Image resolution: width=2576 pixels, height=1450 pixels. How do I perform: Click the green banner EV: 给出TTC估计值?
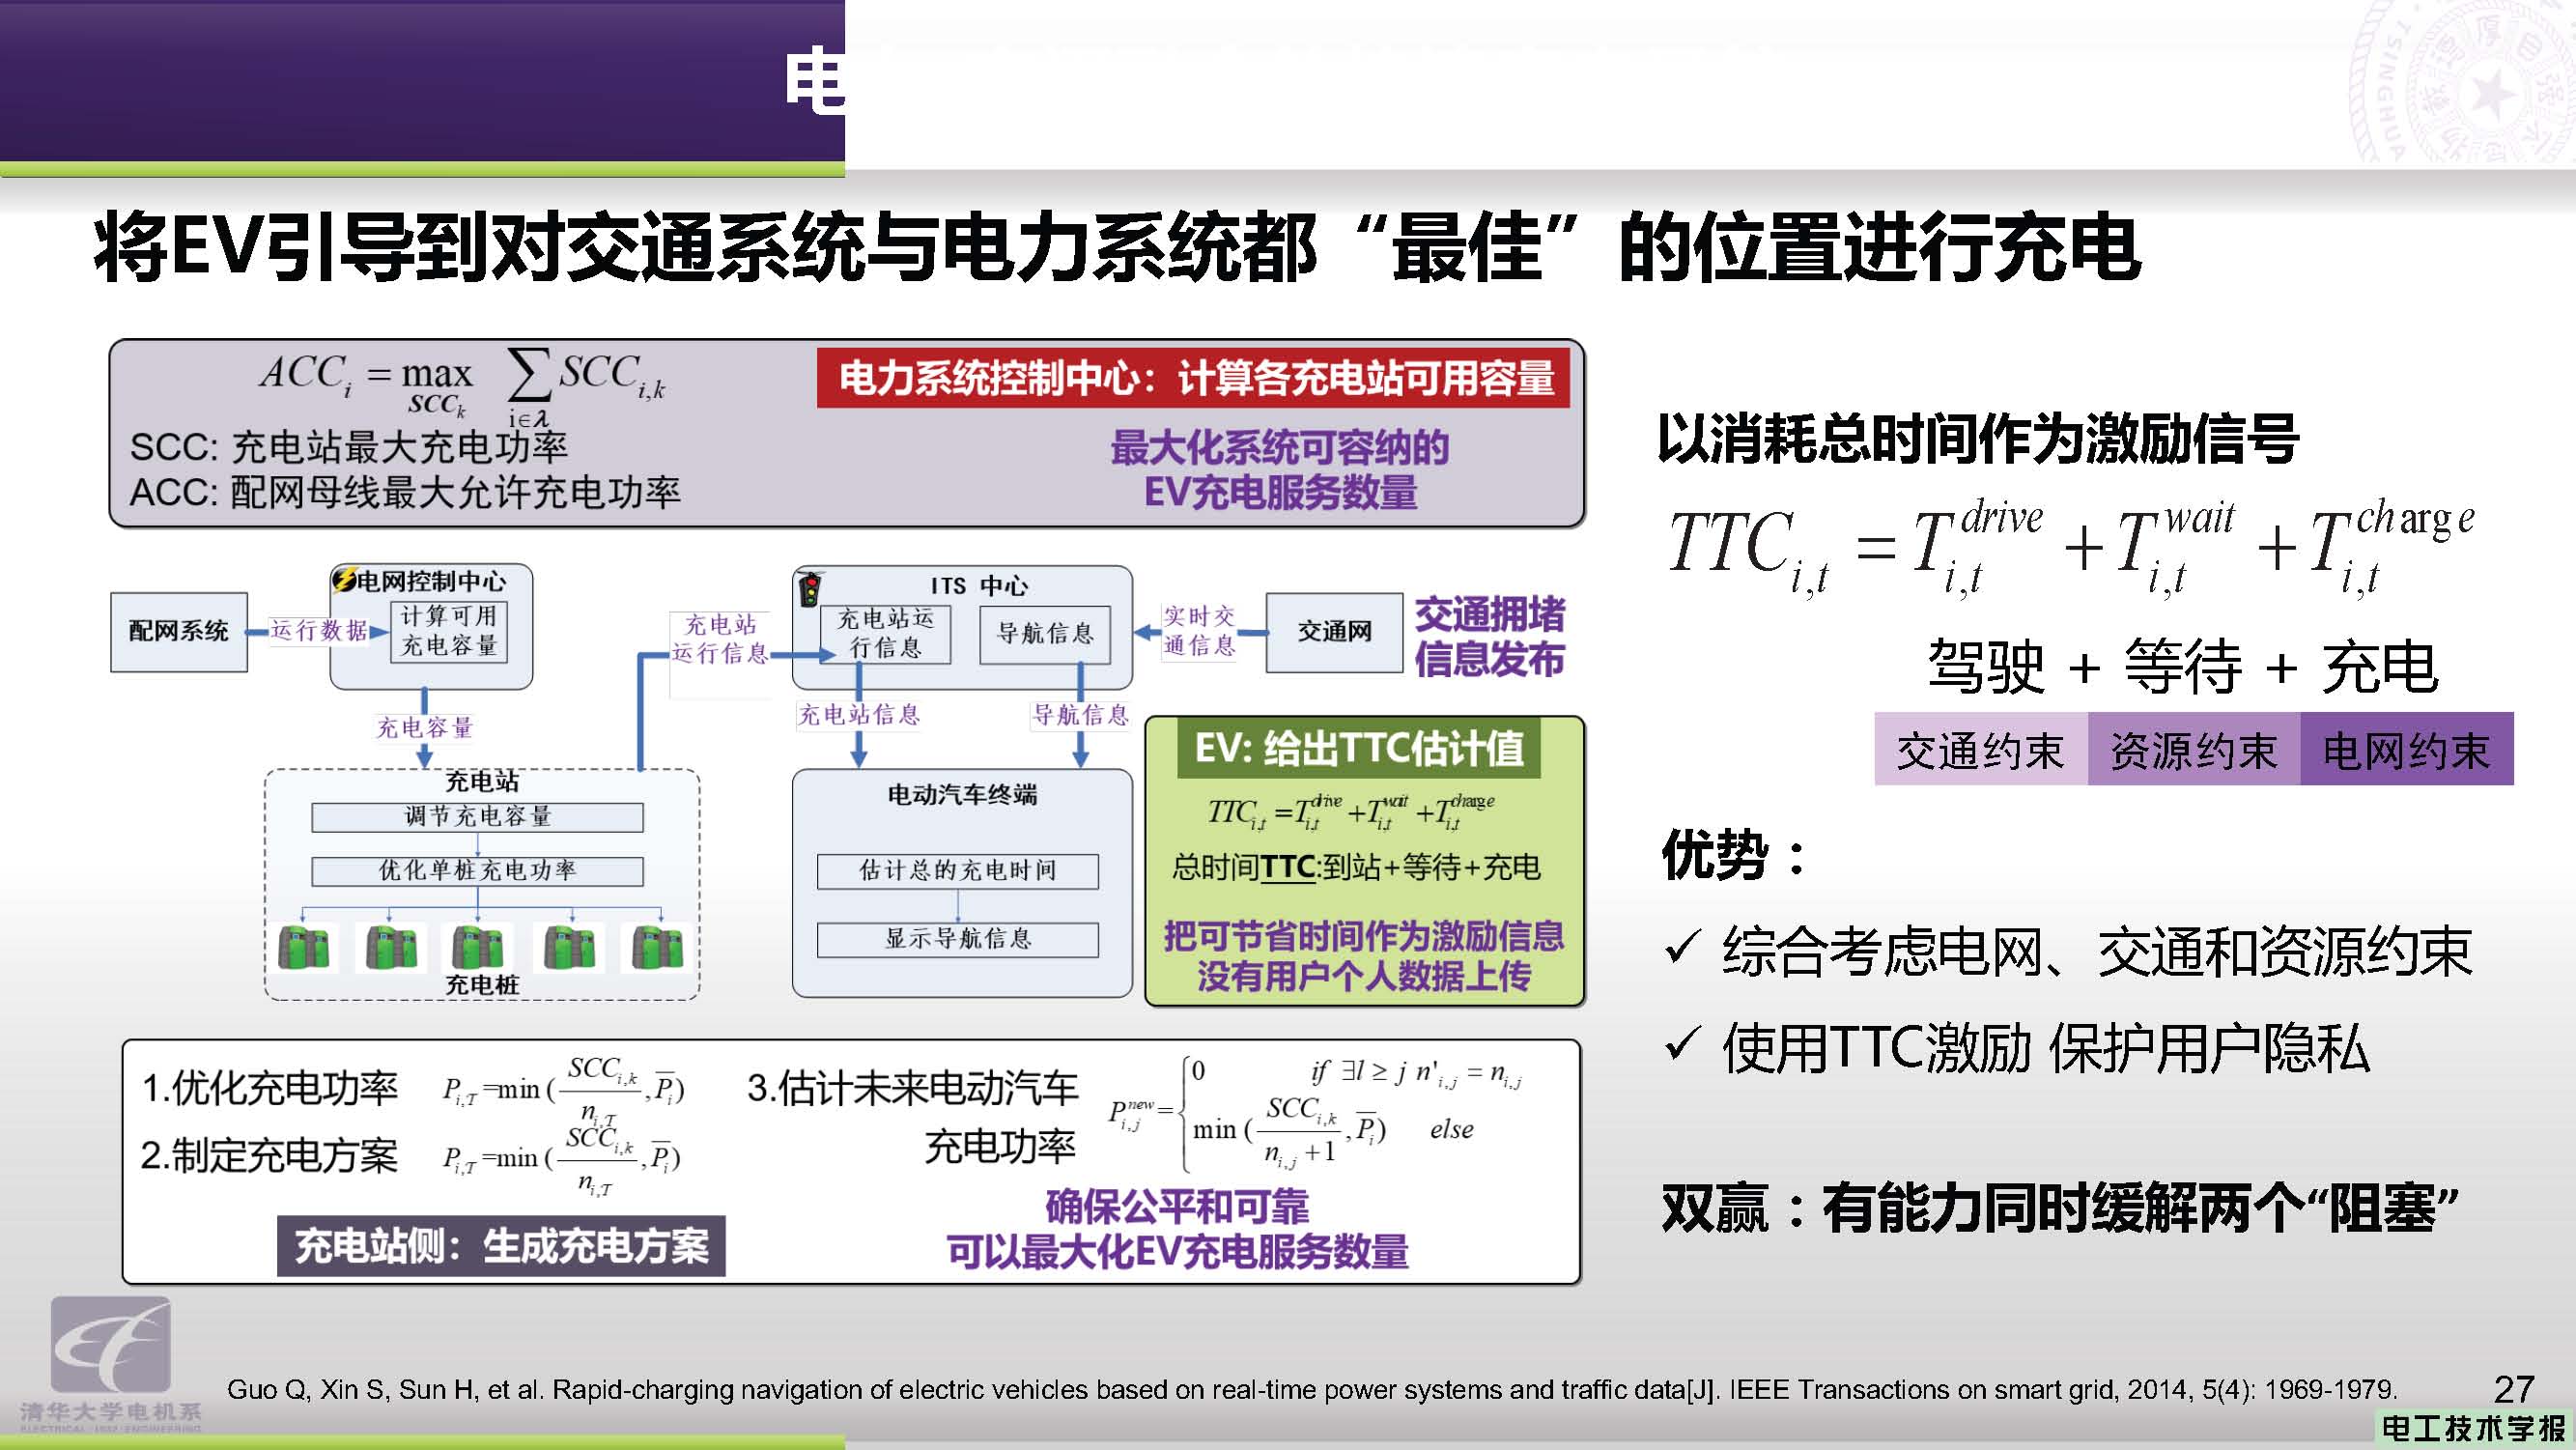pyautogui.click(x=1359, y=749)
